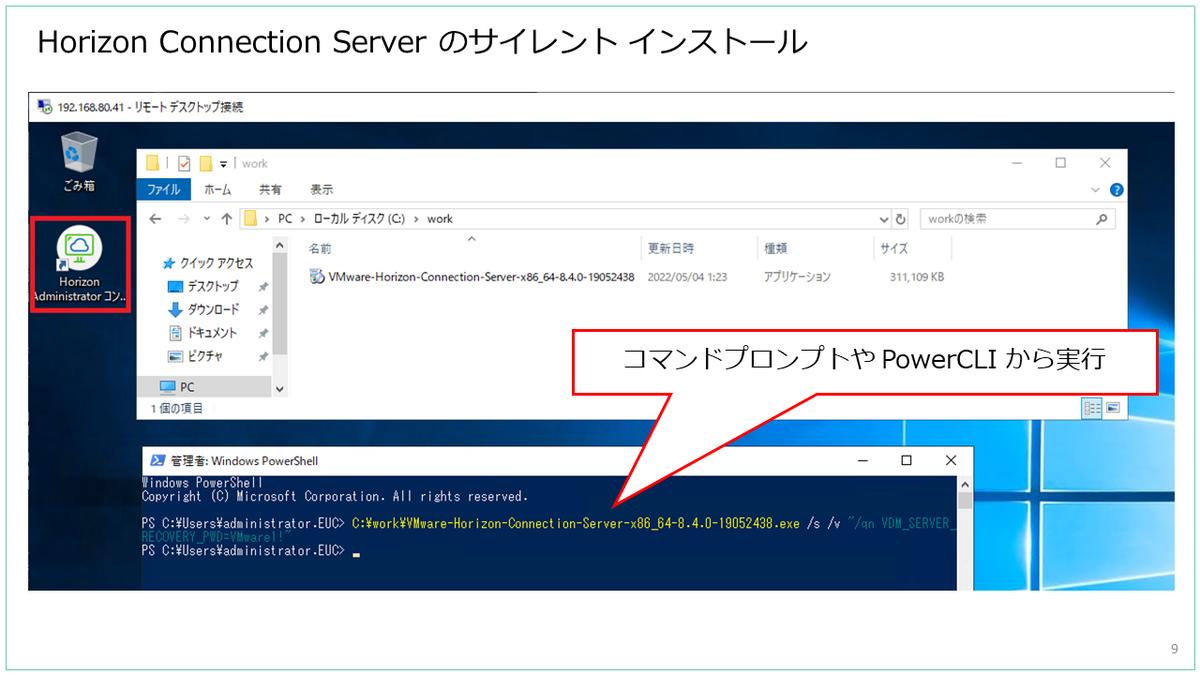Go up one folder level in Explorer
Screen dimensions: 1200x675
click(227, 218)
